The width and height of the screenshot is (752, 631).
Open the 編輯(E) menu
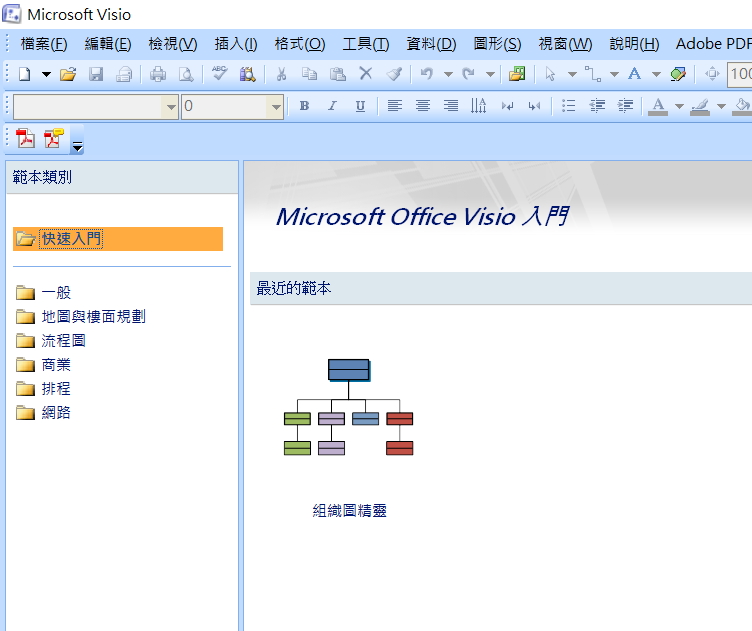(108, 44)
